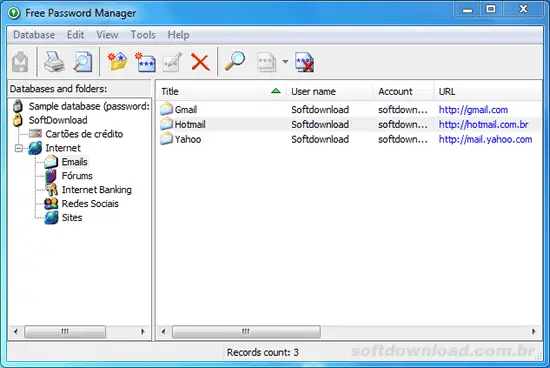The width and height of the screenshot is (550, 368).
Task: Click the account cell in Yahoo row
Action: coord(403,139)
